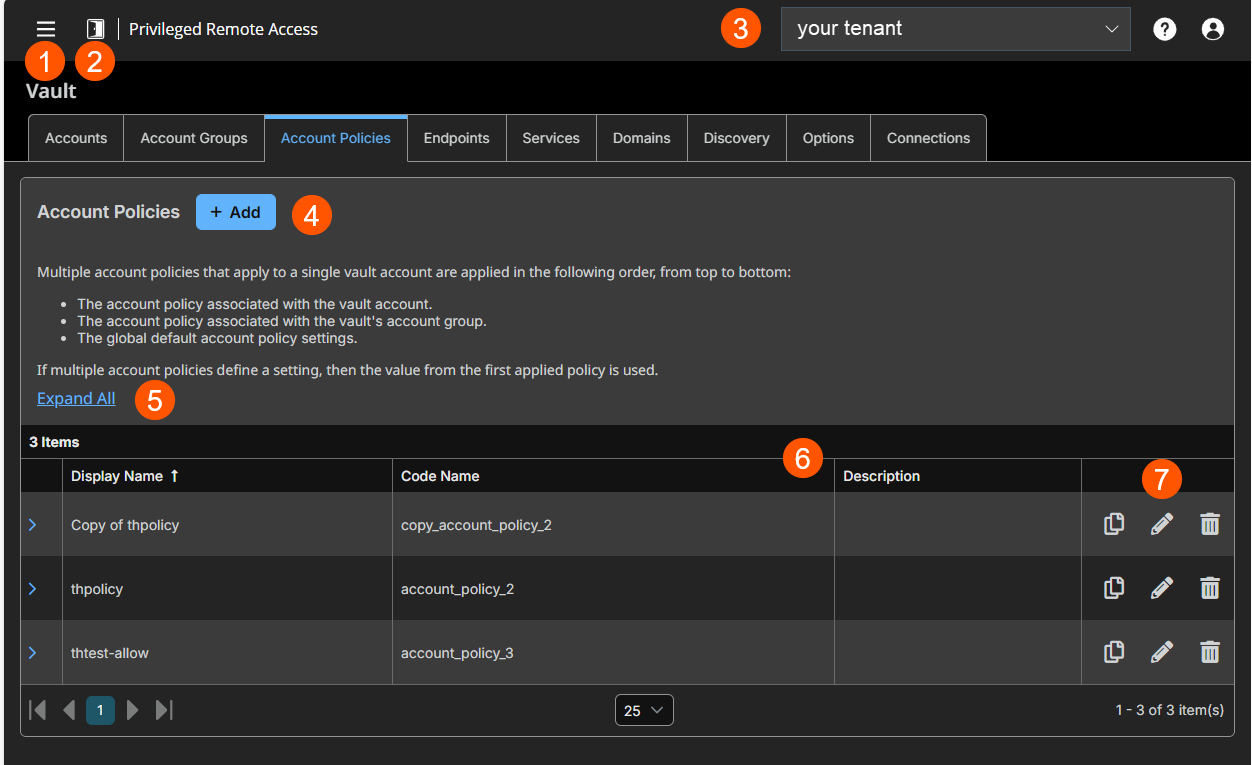Open the help question mark icon
The width and height of the screenshot is (1252, 765).
pos(1164,28)
